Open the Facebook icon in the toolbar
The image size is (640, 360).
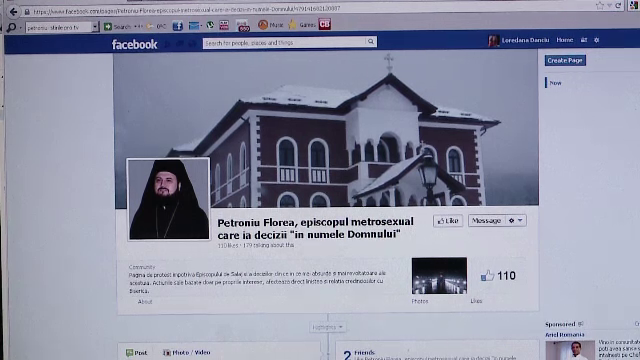(x=178, y=26)
